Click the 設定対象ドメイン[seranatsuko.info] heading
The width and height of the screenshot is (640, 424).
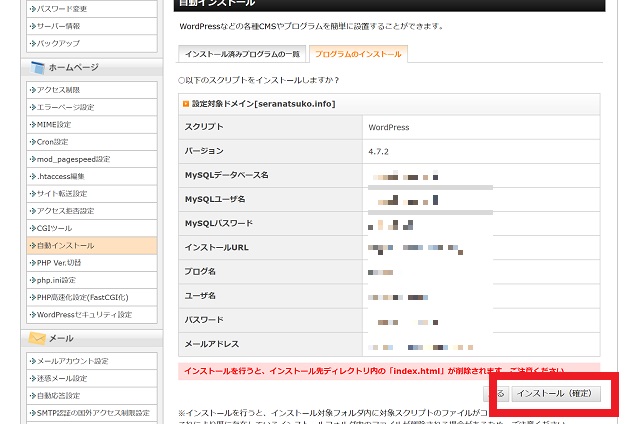[x=264, y=104]
